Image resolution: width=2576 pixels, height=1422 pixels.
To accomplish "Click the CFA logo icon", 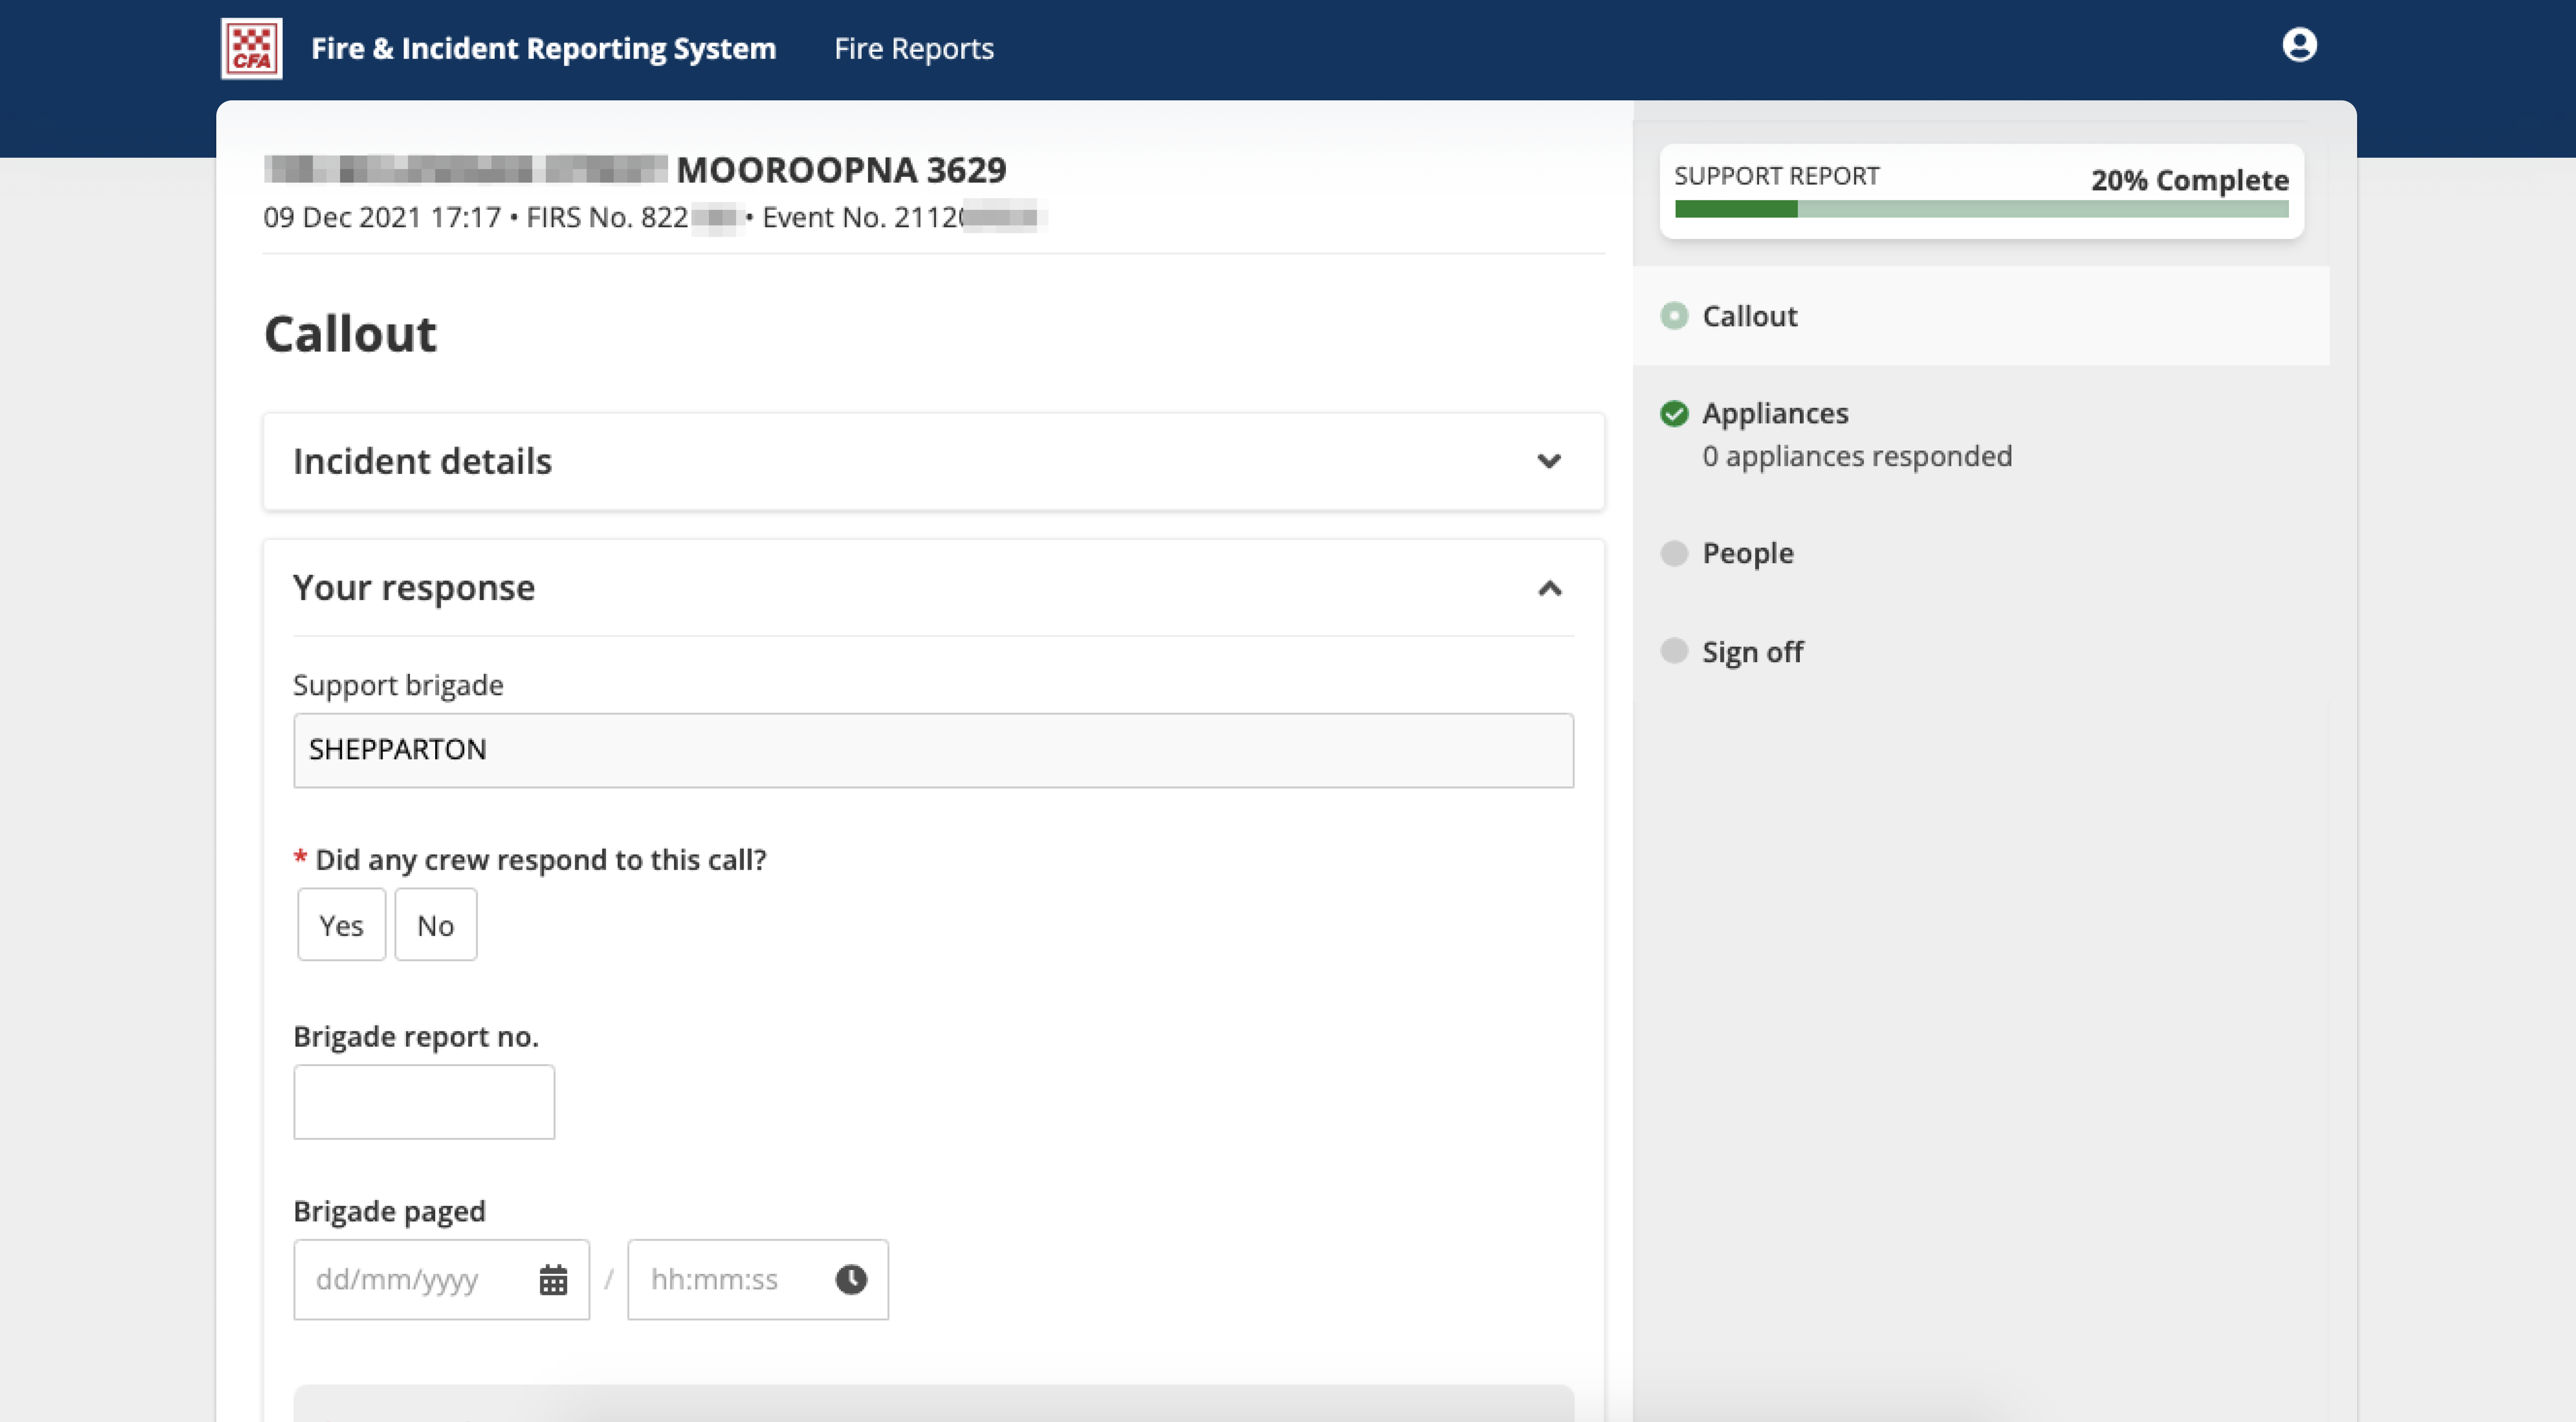I will pyautogui.click(x=251, y=48).
